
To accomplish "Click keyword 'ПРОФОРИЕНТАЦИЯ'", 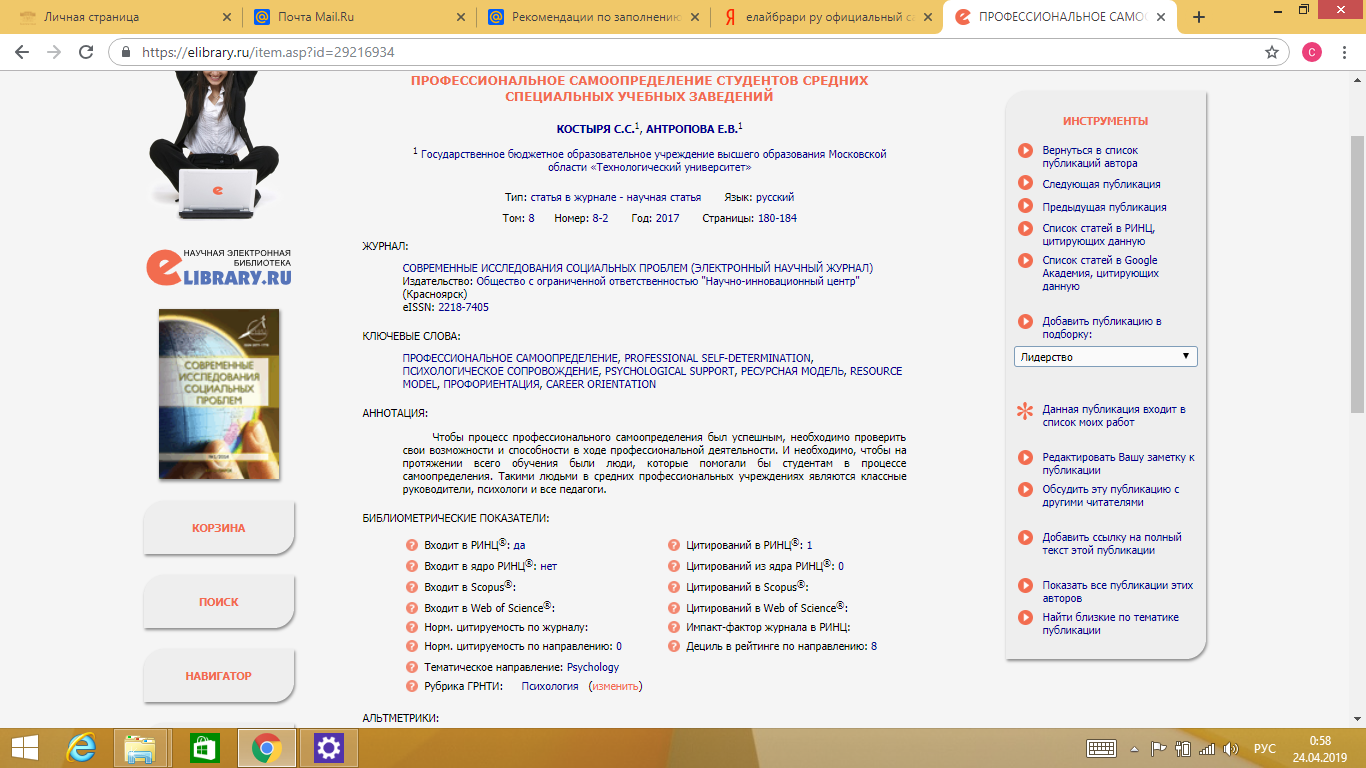I will [490, 384].
